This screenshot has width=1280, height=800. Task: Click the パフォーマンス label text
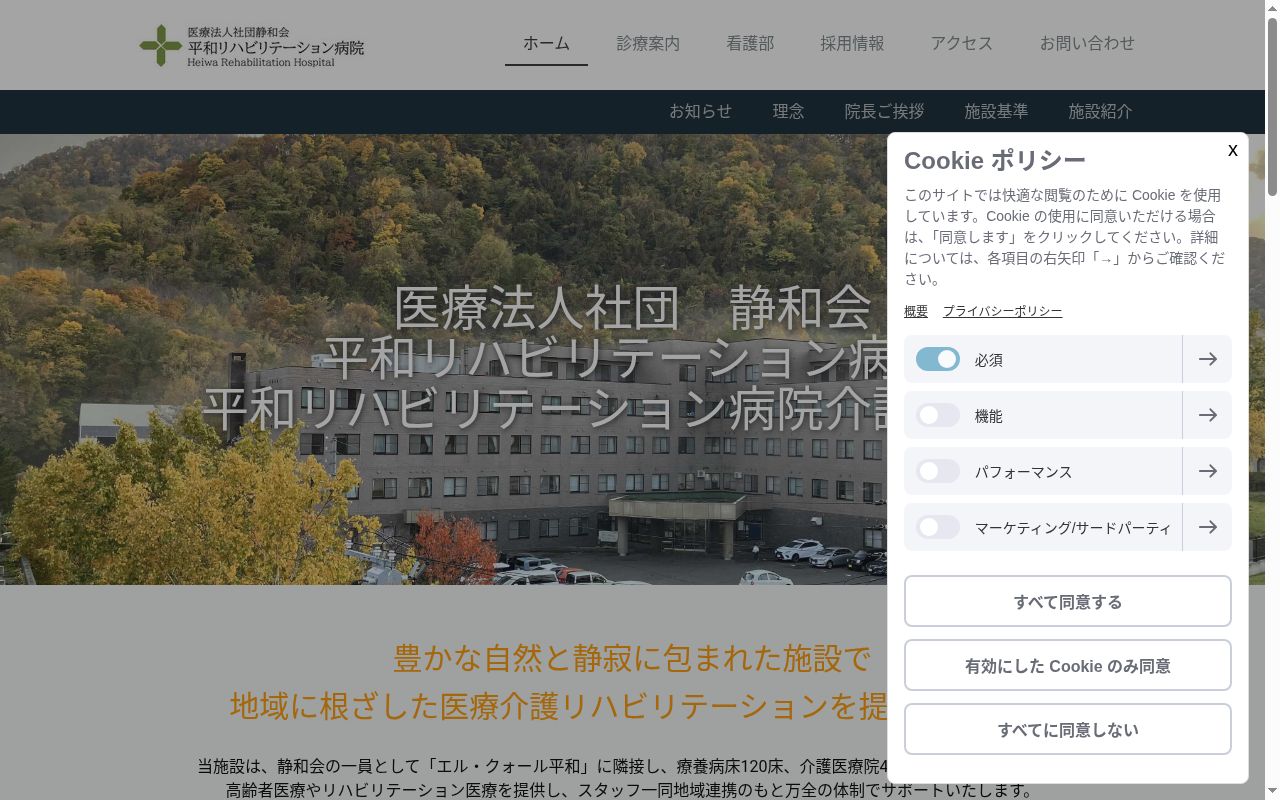pyautogui.click(x=1023, y=472)
